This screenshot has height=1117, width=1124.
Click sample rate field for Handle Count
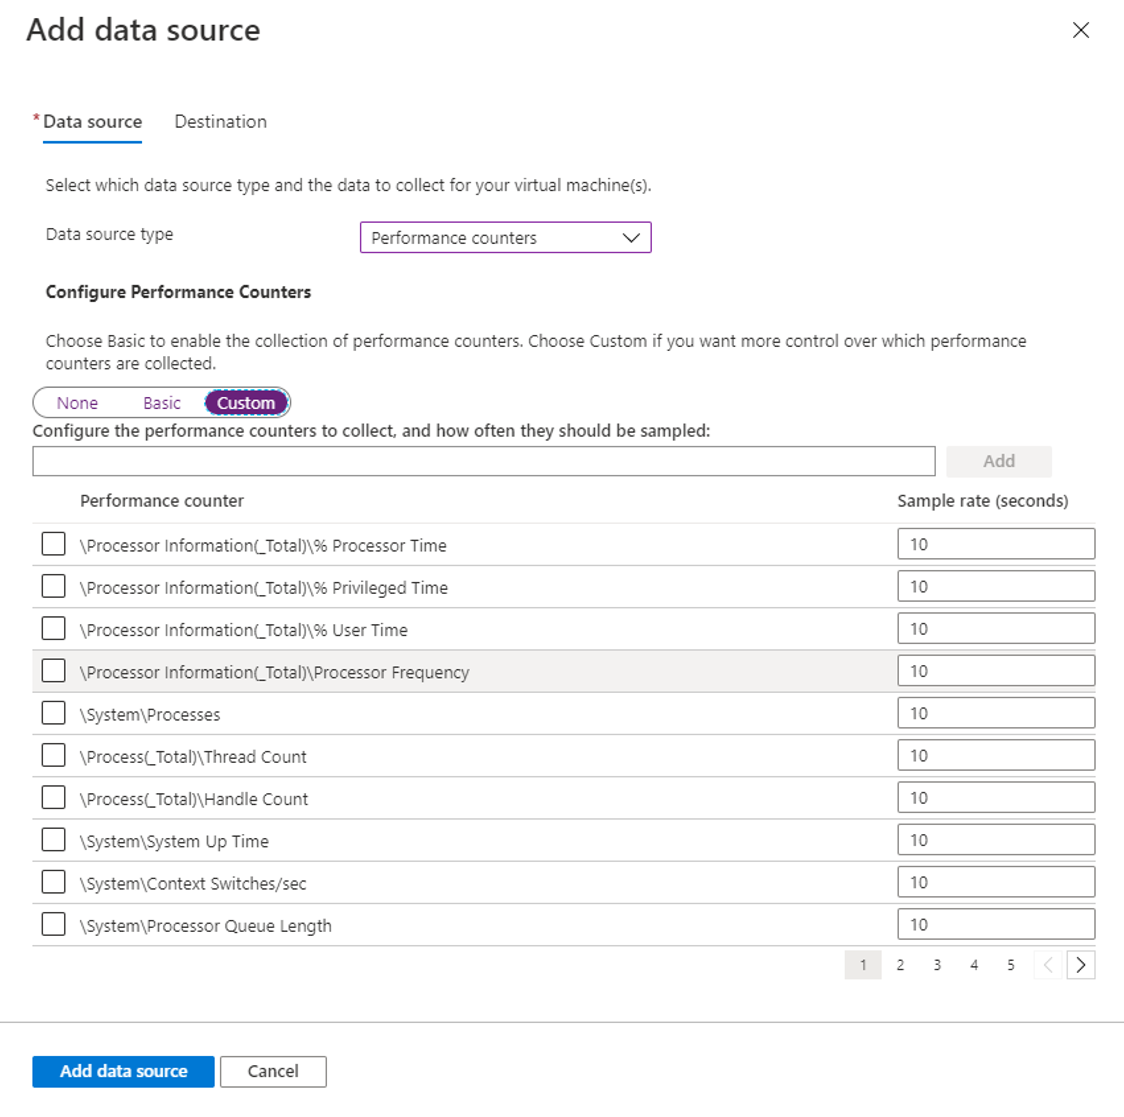click(x=995, y=798)
